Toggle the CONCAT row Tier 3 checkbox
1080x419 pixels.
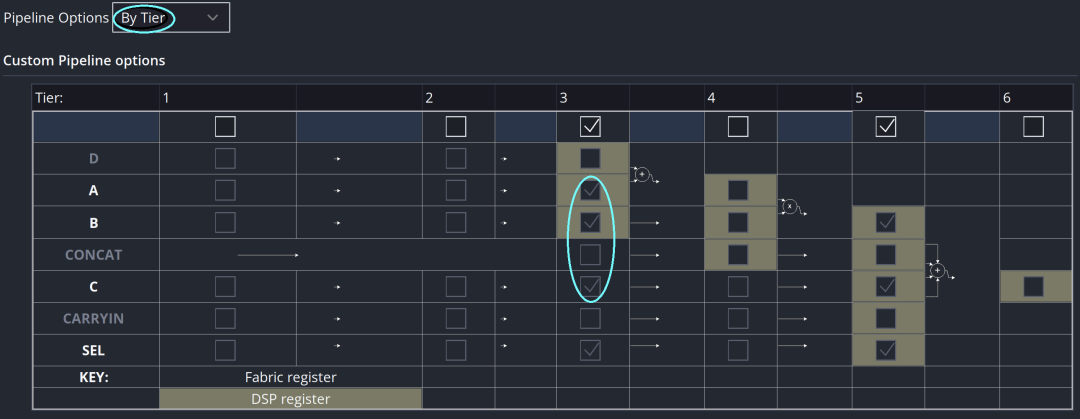591,254
